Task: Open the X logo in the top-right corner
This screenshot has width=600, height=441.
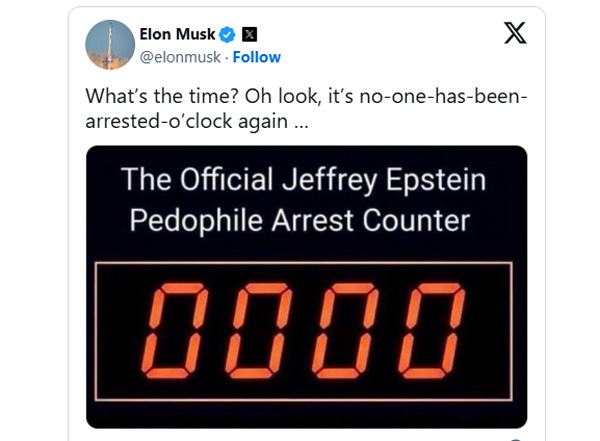Action: 514,34
